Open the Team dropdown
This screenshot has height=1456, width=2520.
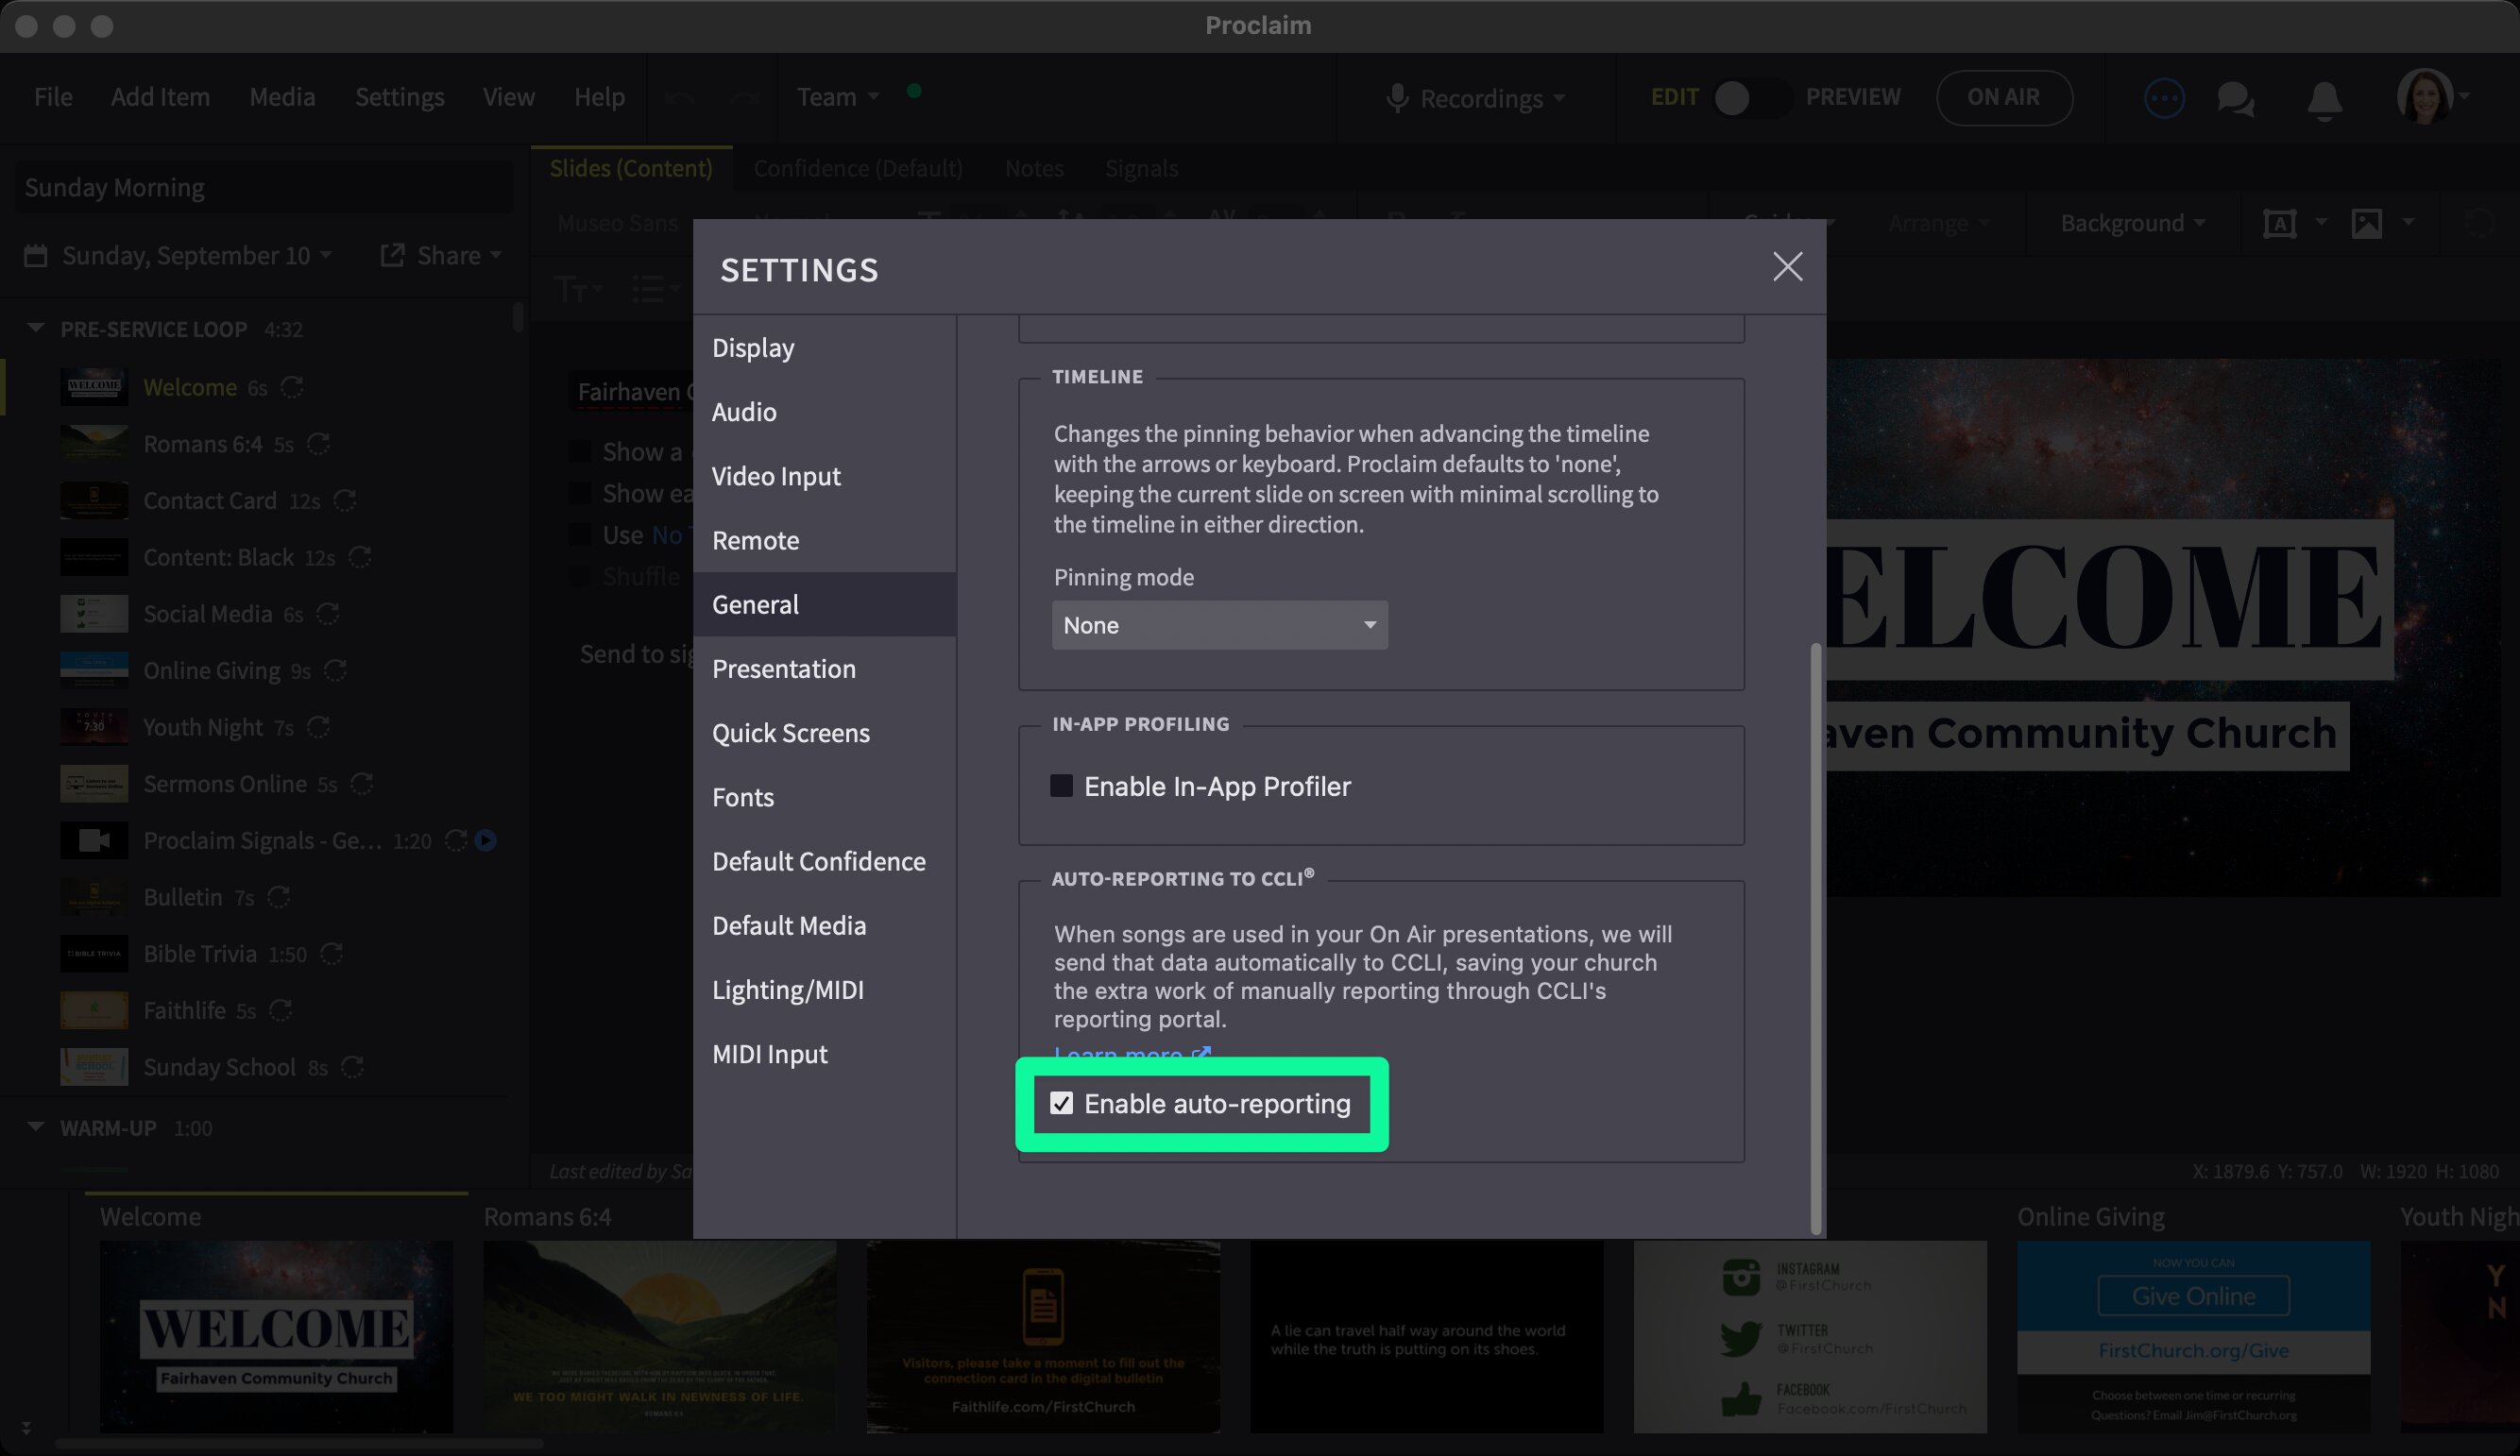click(x=837, y=97)
